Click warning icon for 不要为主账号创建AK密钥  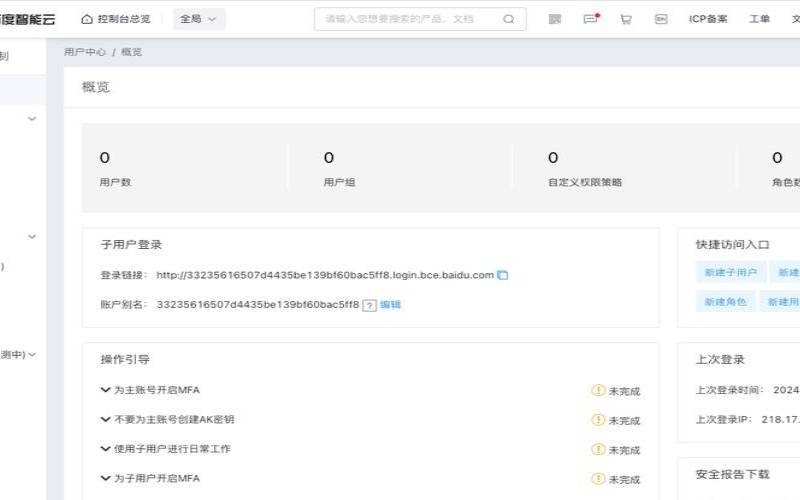coord(598,420)
